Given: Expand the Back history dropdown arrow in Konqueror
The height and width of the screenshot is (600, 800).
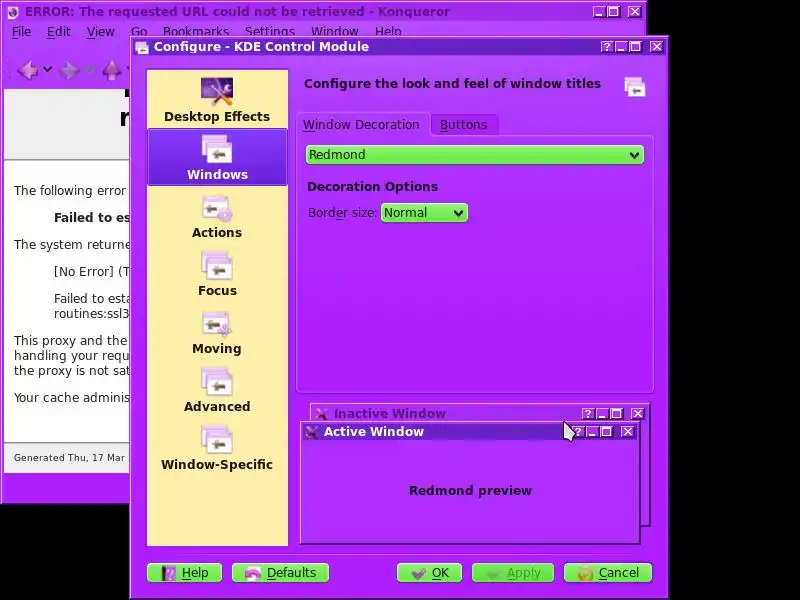Looking at the screenshot, I should tap(47, 69).
